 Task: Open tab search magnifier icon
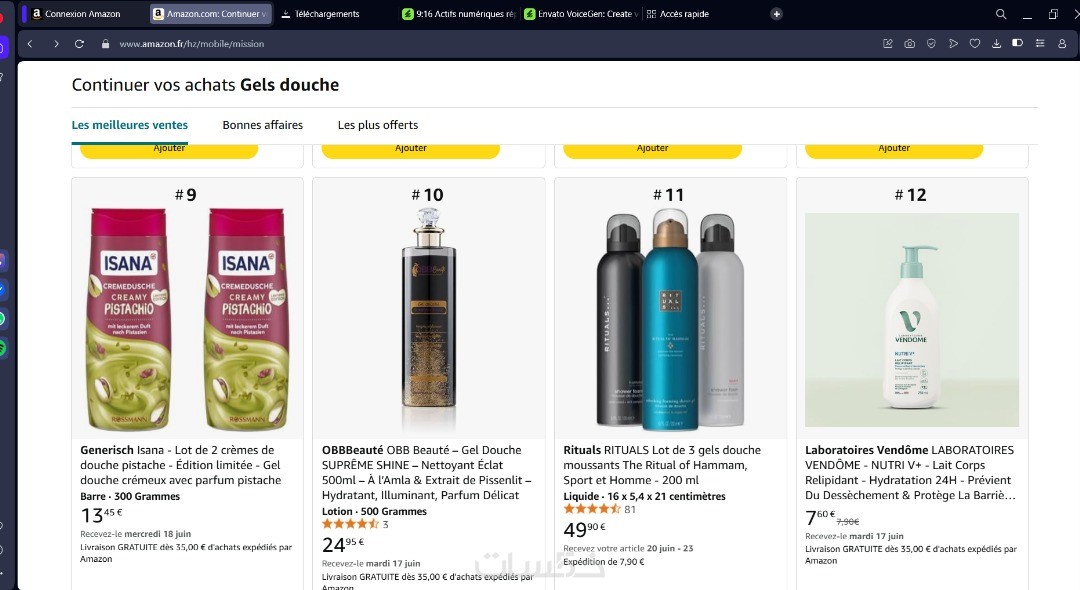pos(1001,14)
